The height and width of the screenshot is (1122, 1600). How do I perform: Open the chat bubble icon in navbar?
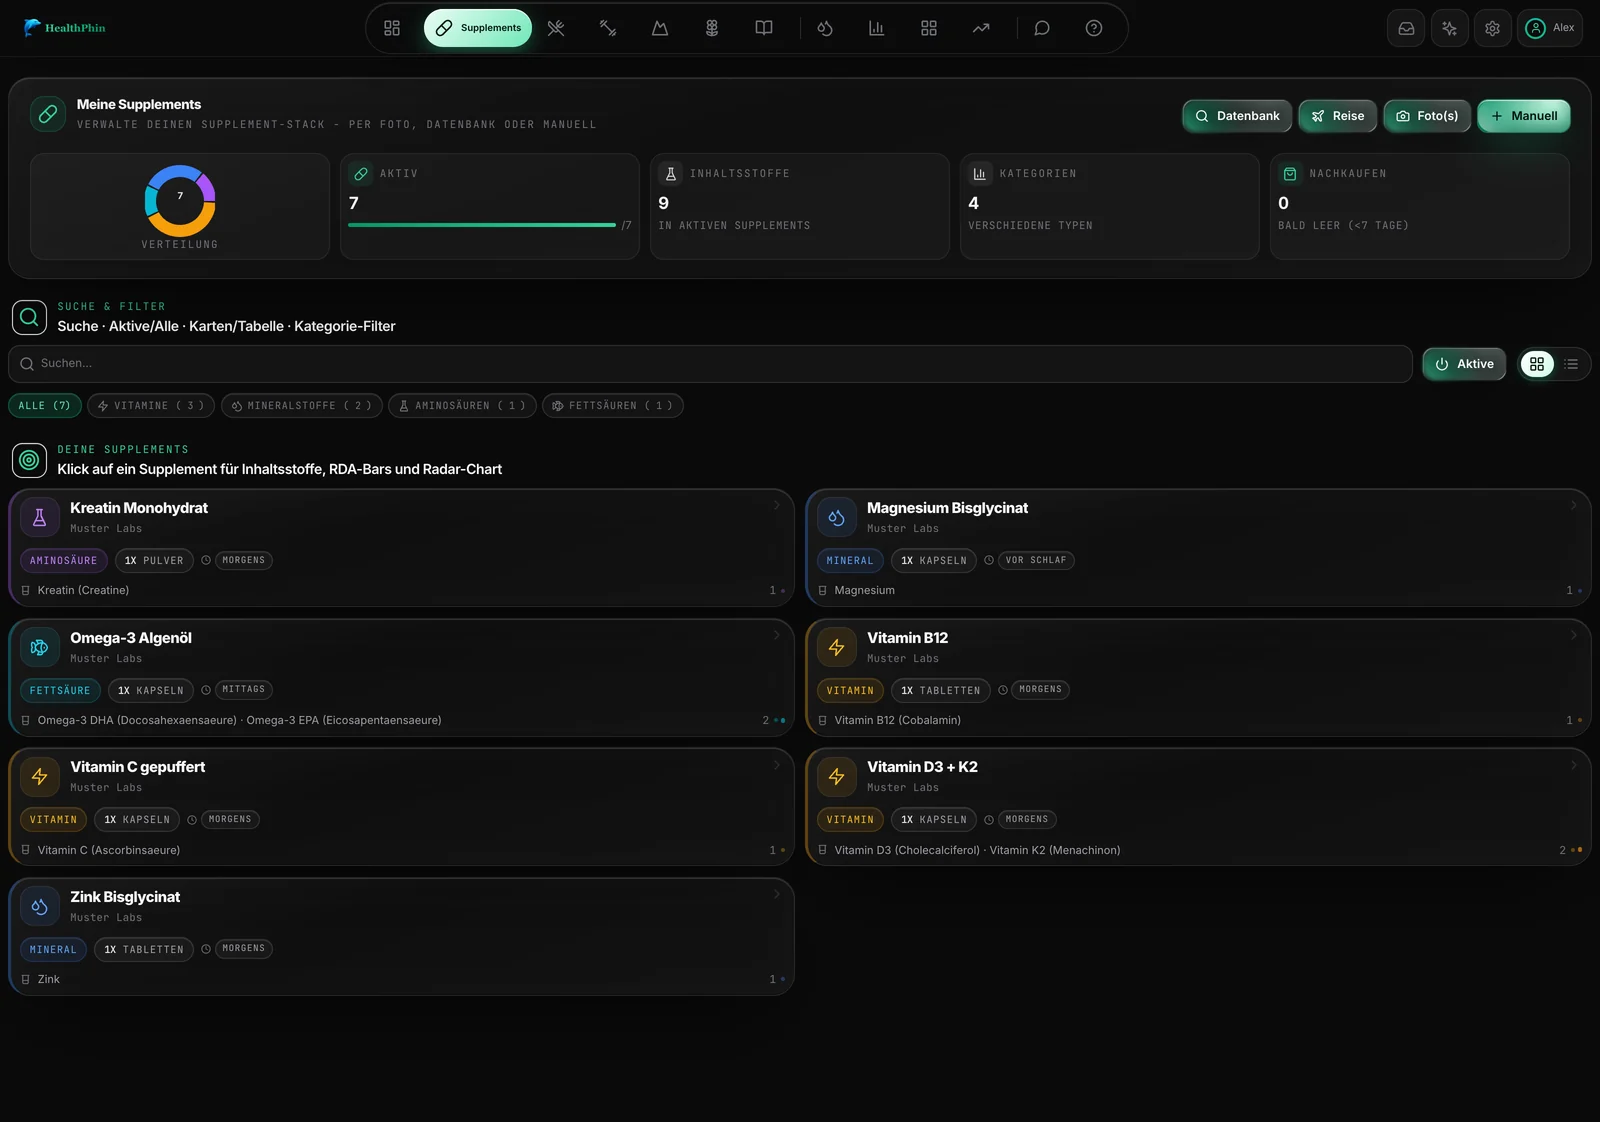click(1042, 28)
